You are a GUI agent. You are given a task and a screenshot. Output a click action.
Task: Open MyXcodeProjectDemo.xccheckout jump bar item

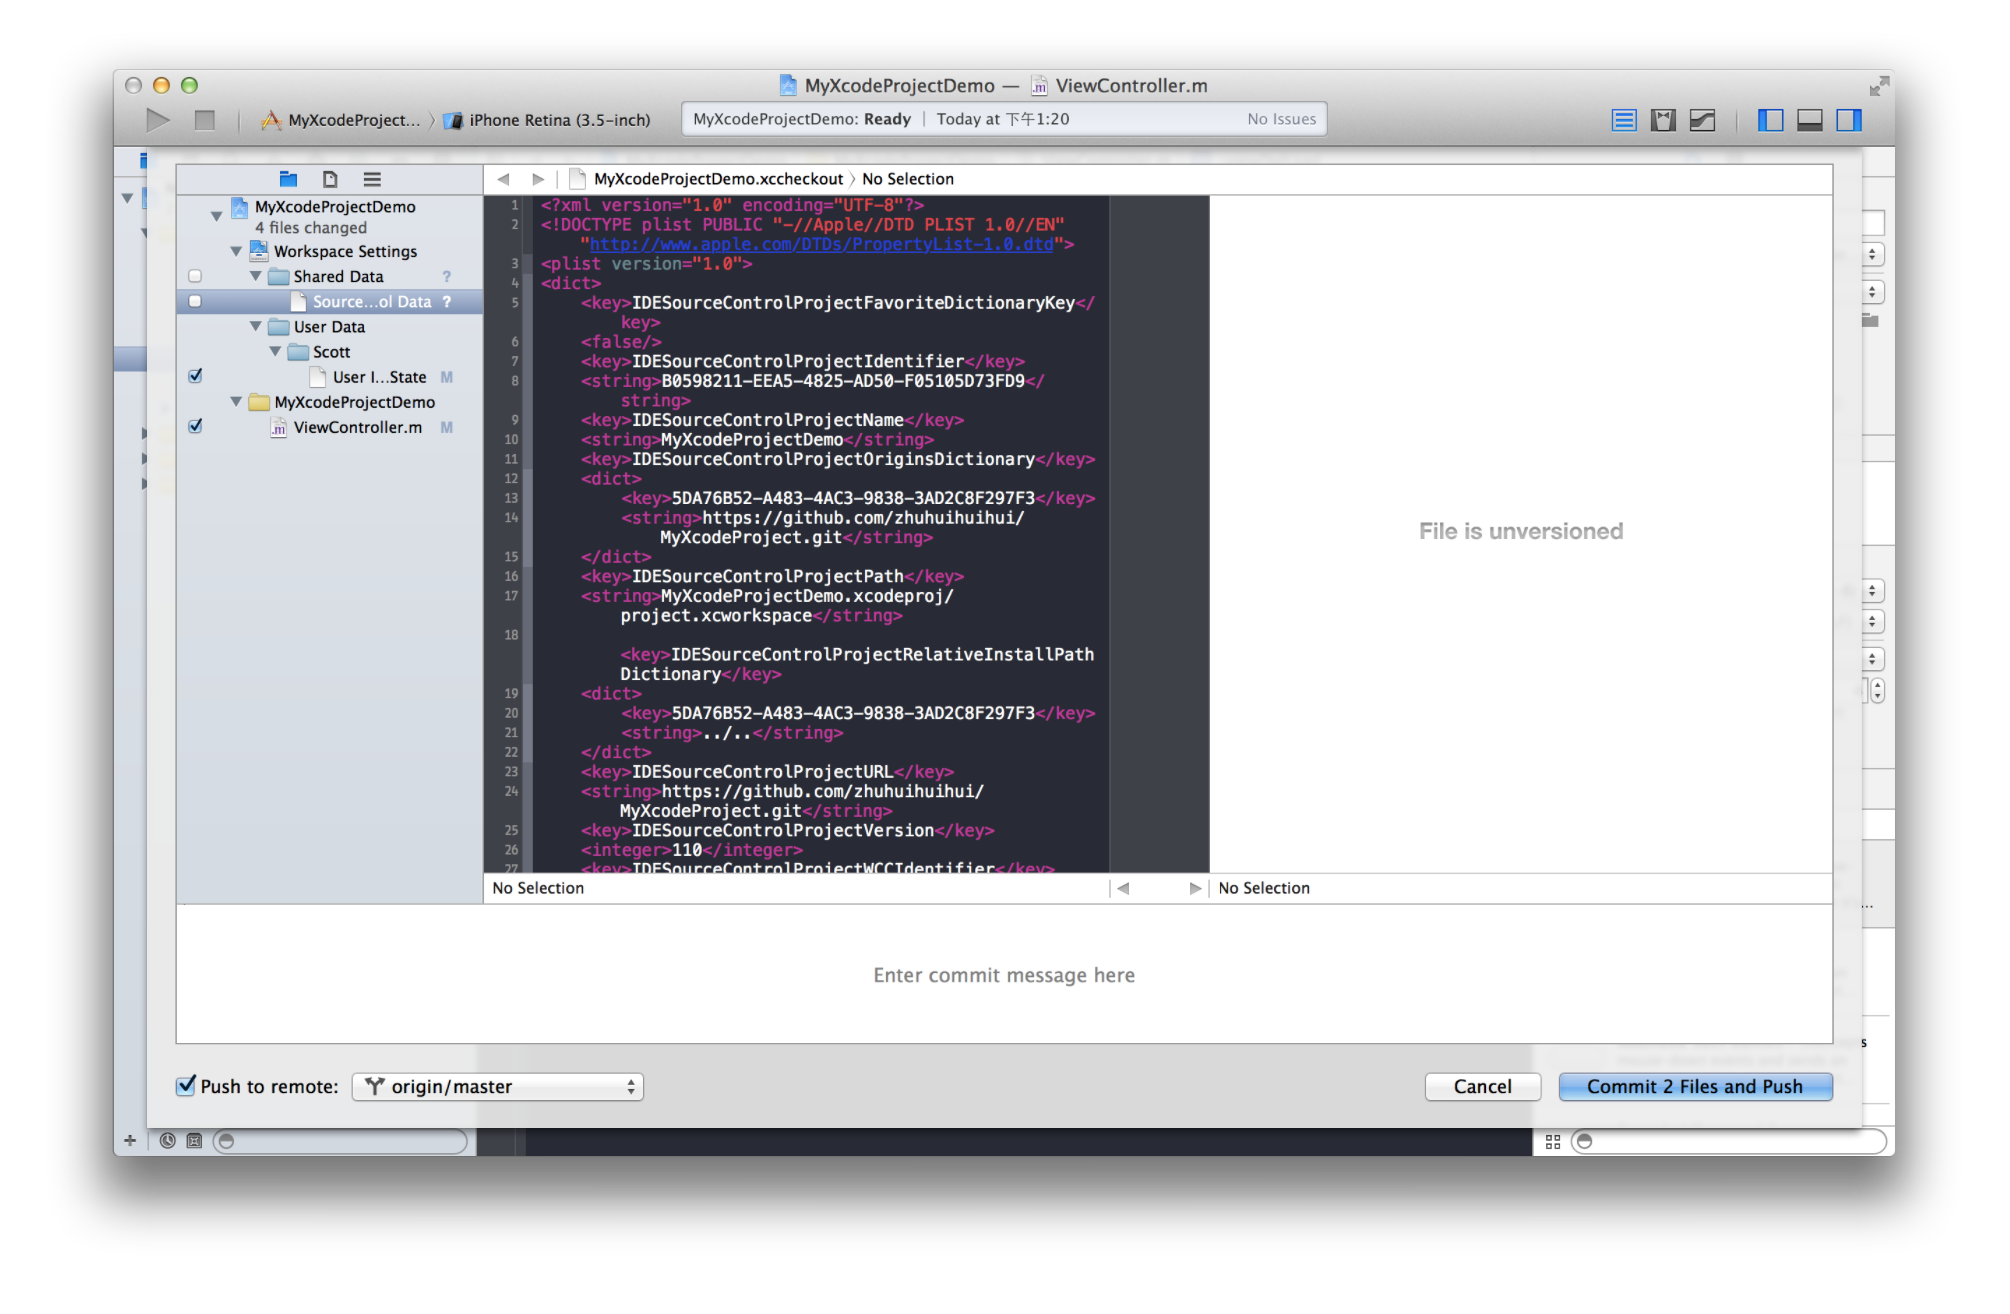(707, 179)
